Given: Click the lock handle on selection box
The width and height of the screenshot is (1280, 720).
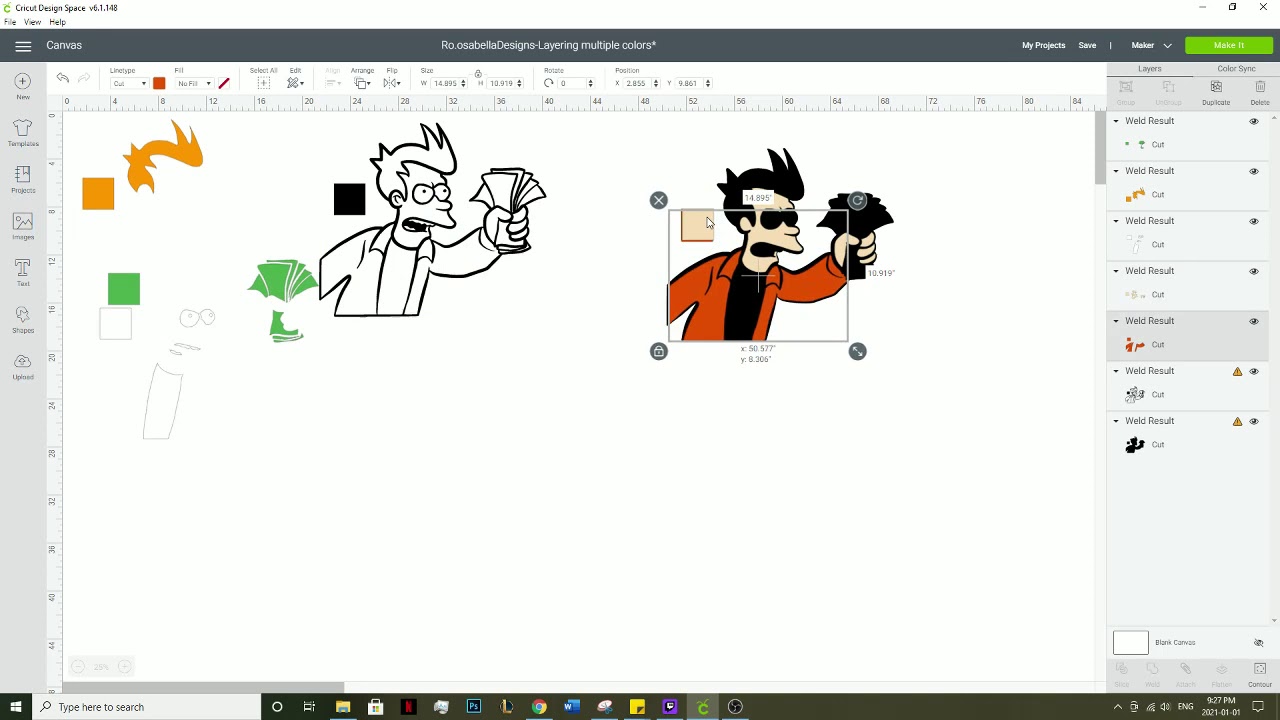Looking at the screenshot, I should pos(658,351).
